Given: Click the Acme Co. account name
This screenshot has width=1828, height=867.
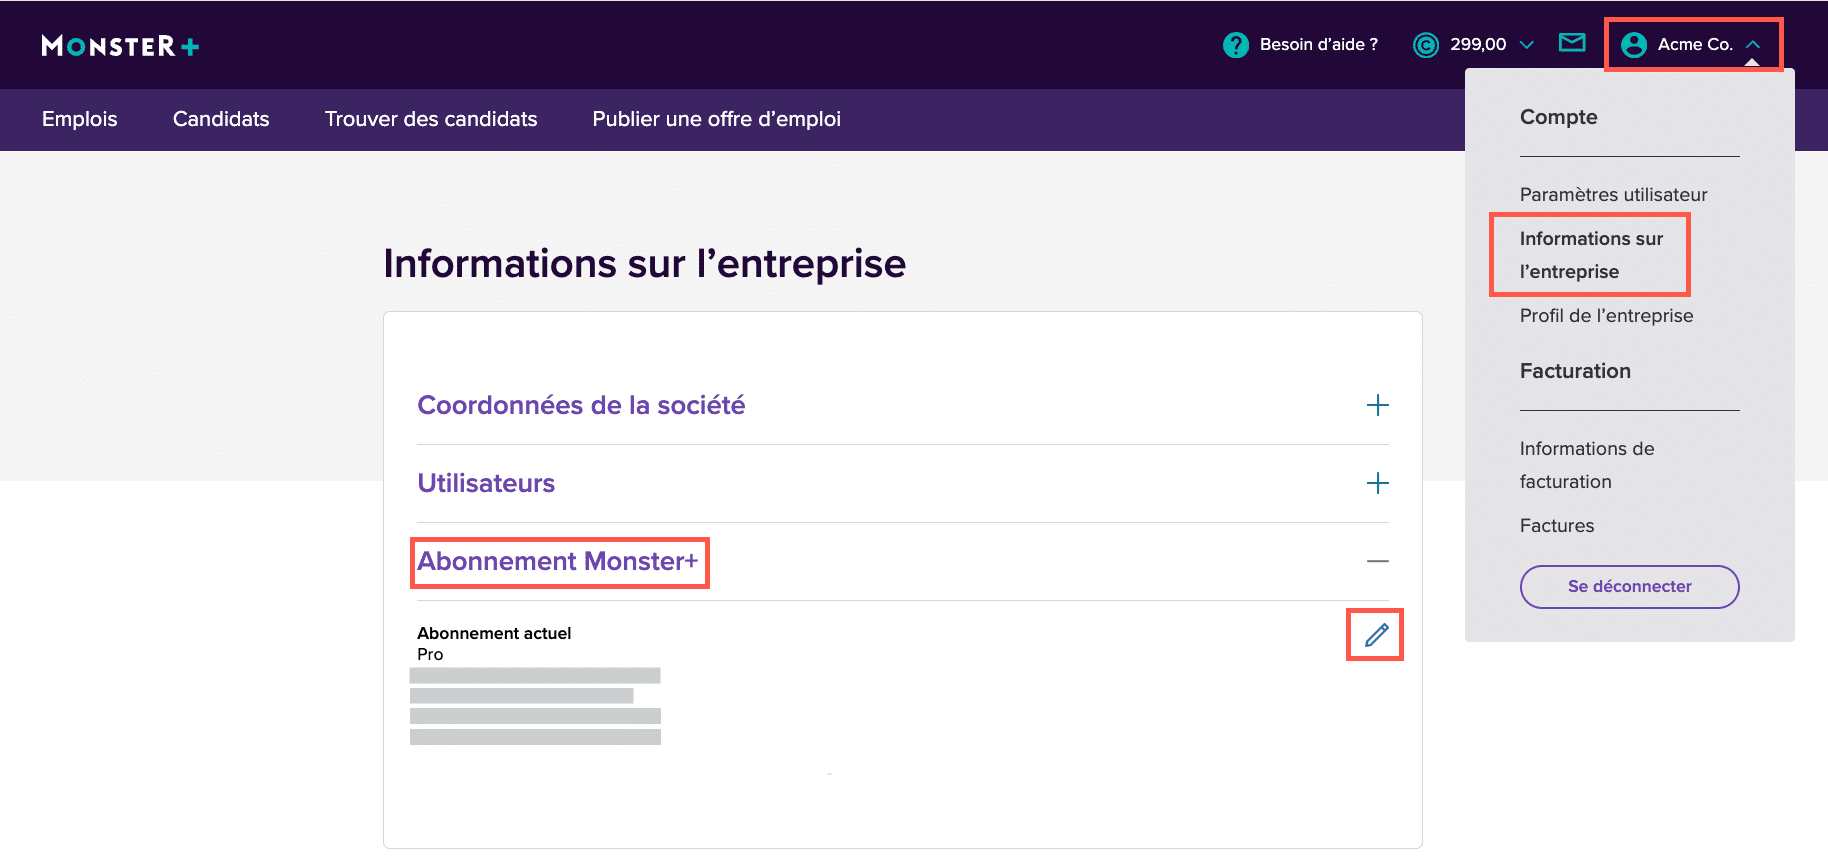Looking at the screenshot, I should pos(1695,45).
